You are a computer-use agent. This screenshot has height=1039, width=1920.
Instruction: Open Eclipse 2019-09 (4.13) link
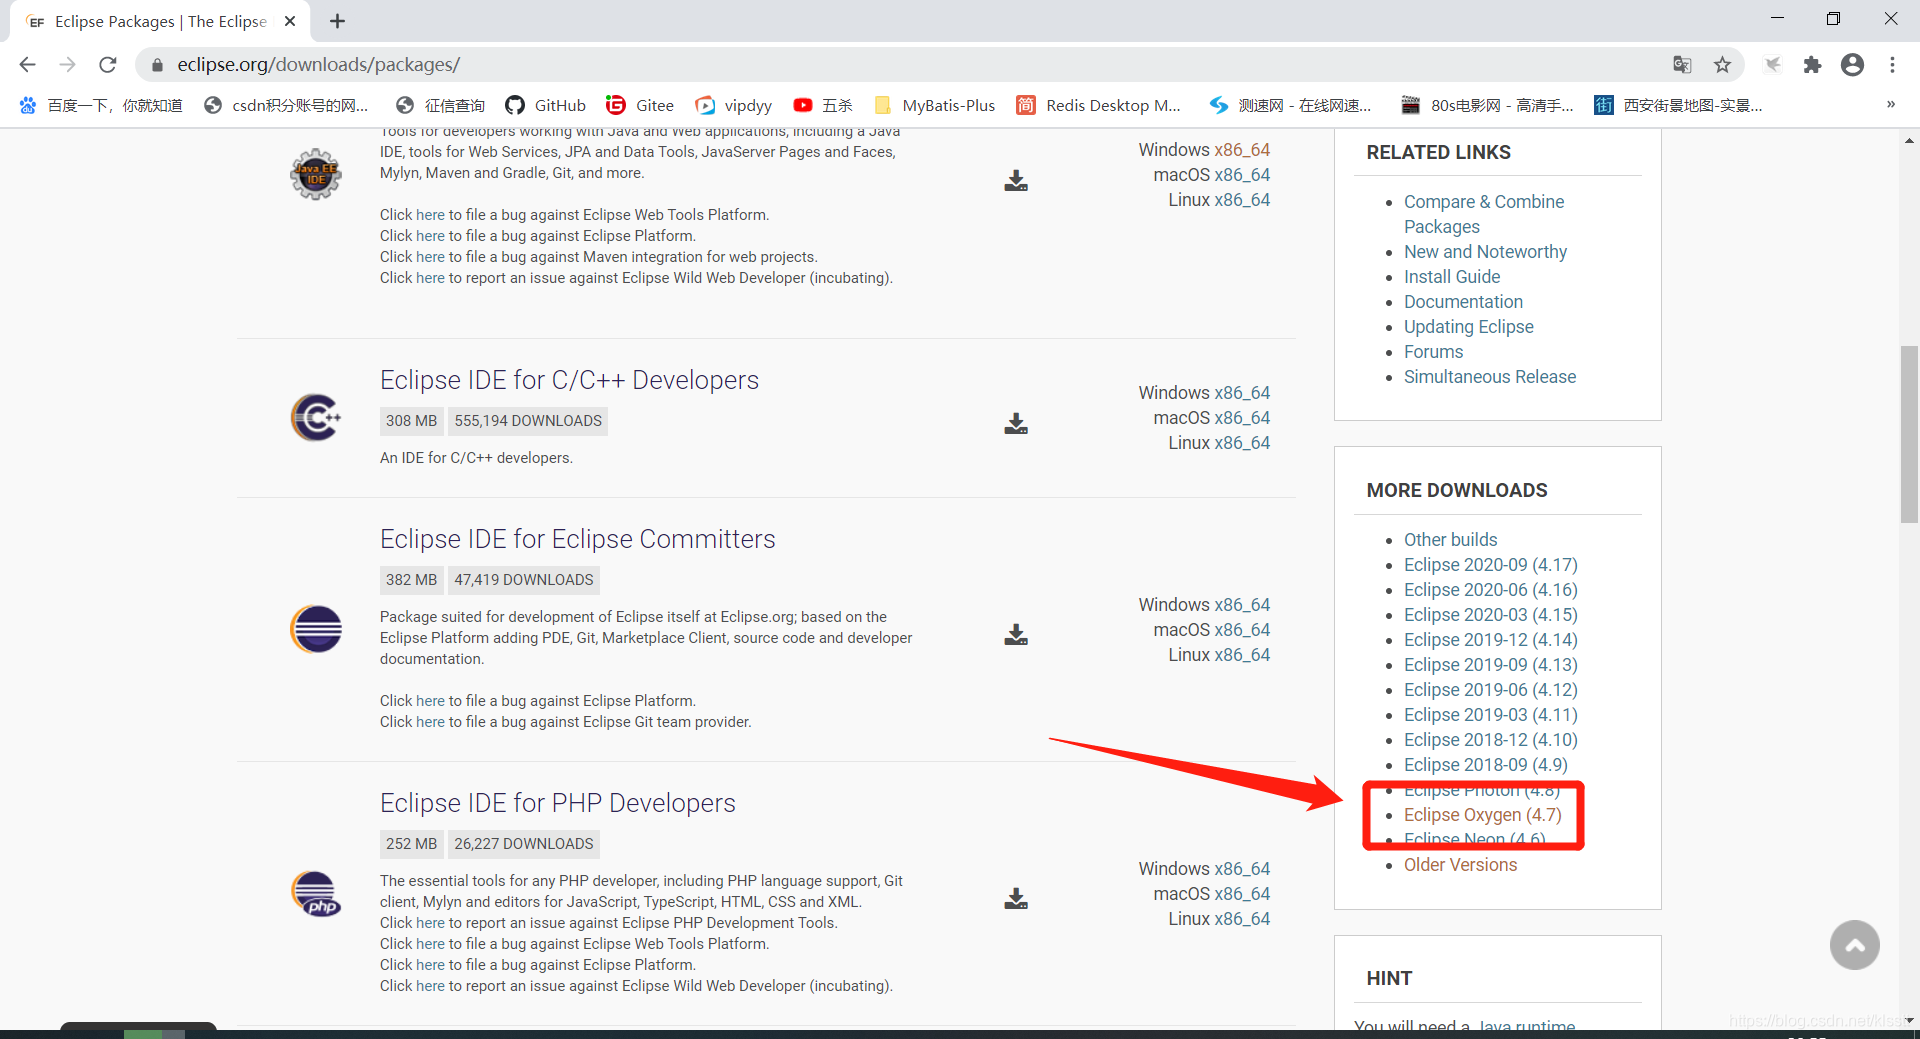(1491, 665)
